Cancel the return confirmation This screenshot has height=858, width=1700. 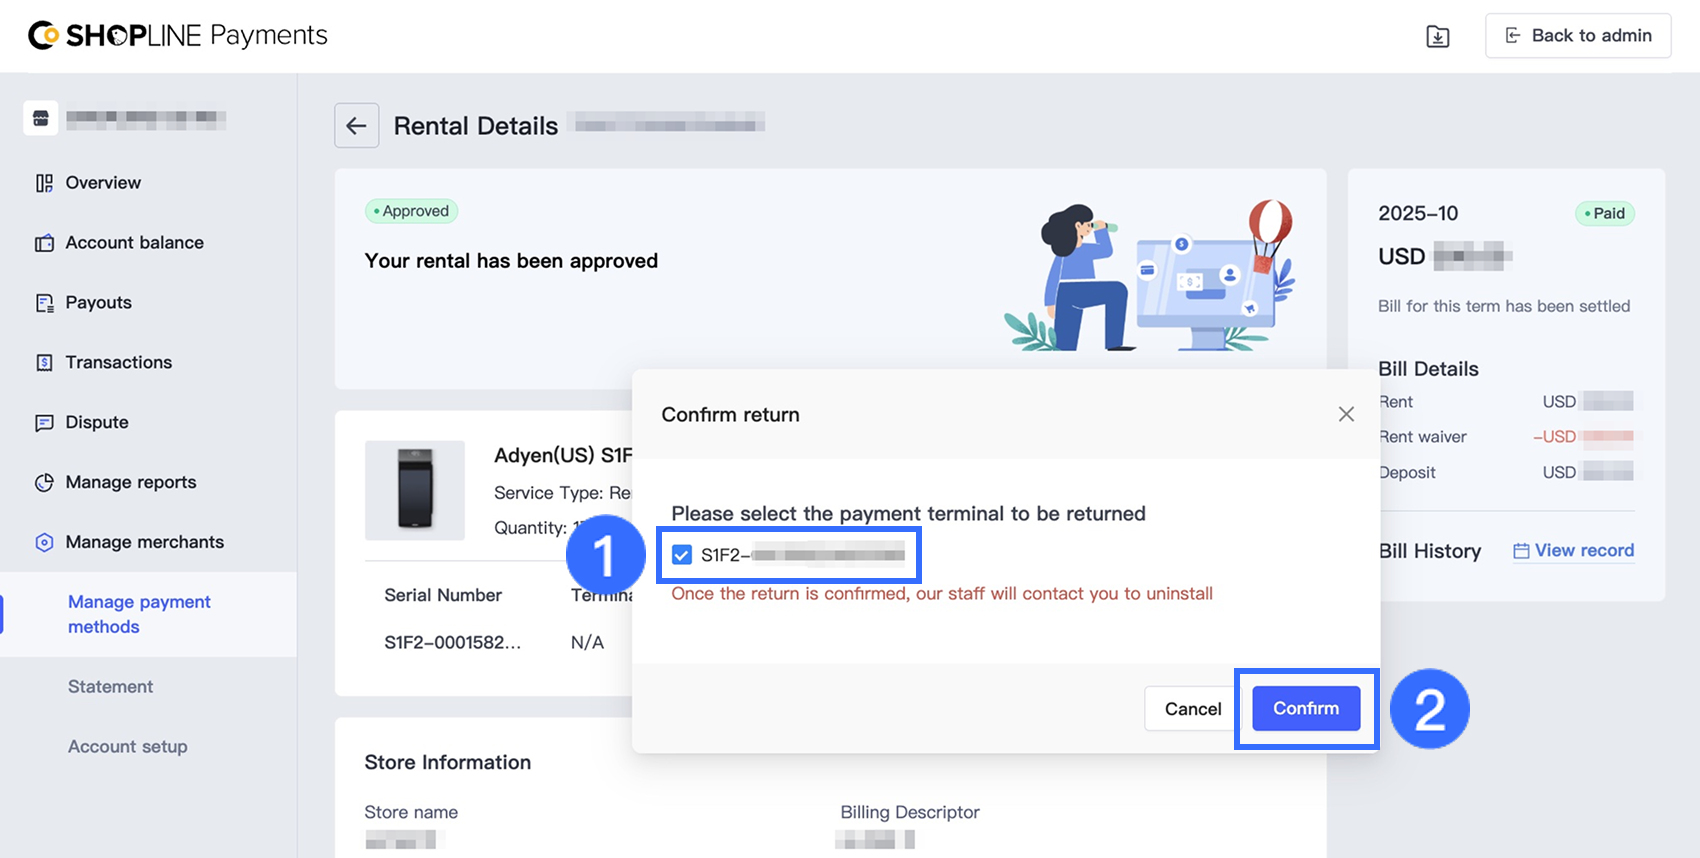click(x=1192, y=709)
